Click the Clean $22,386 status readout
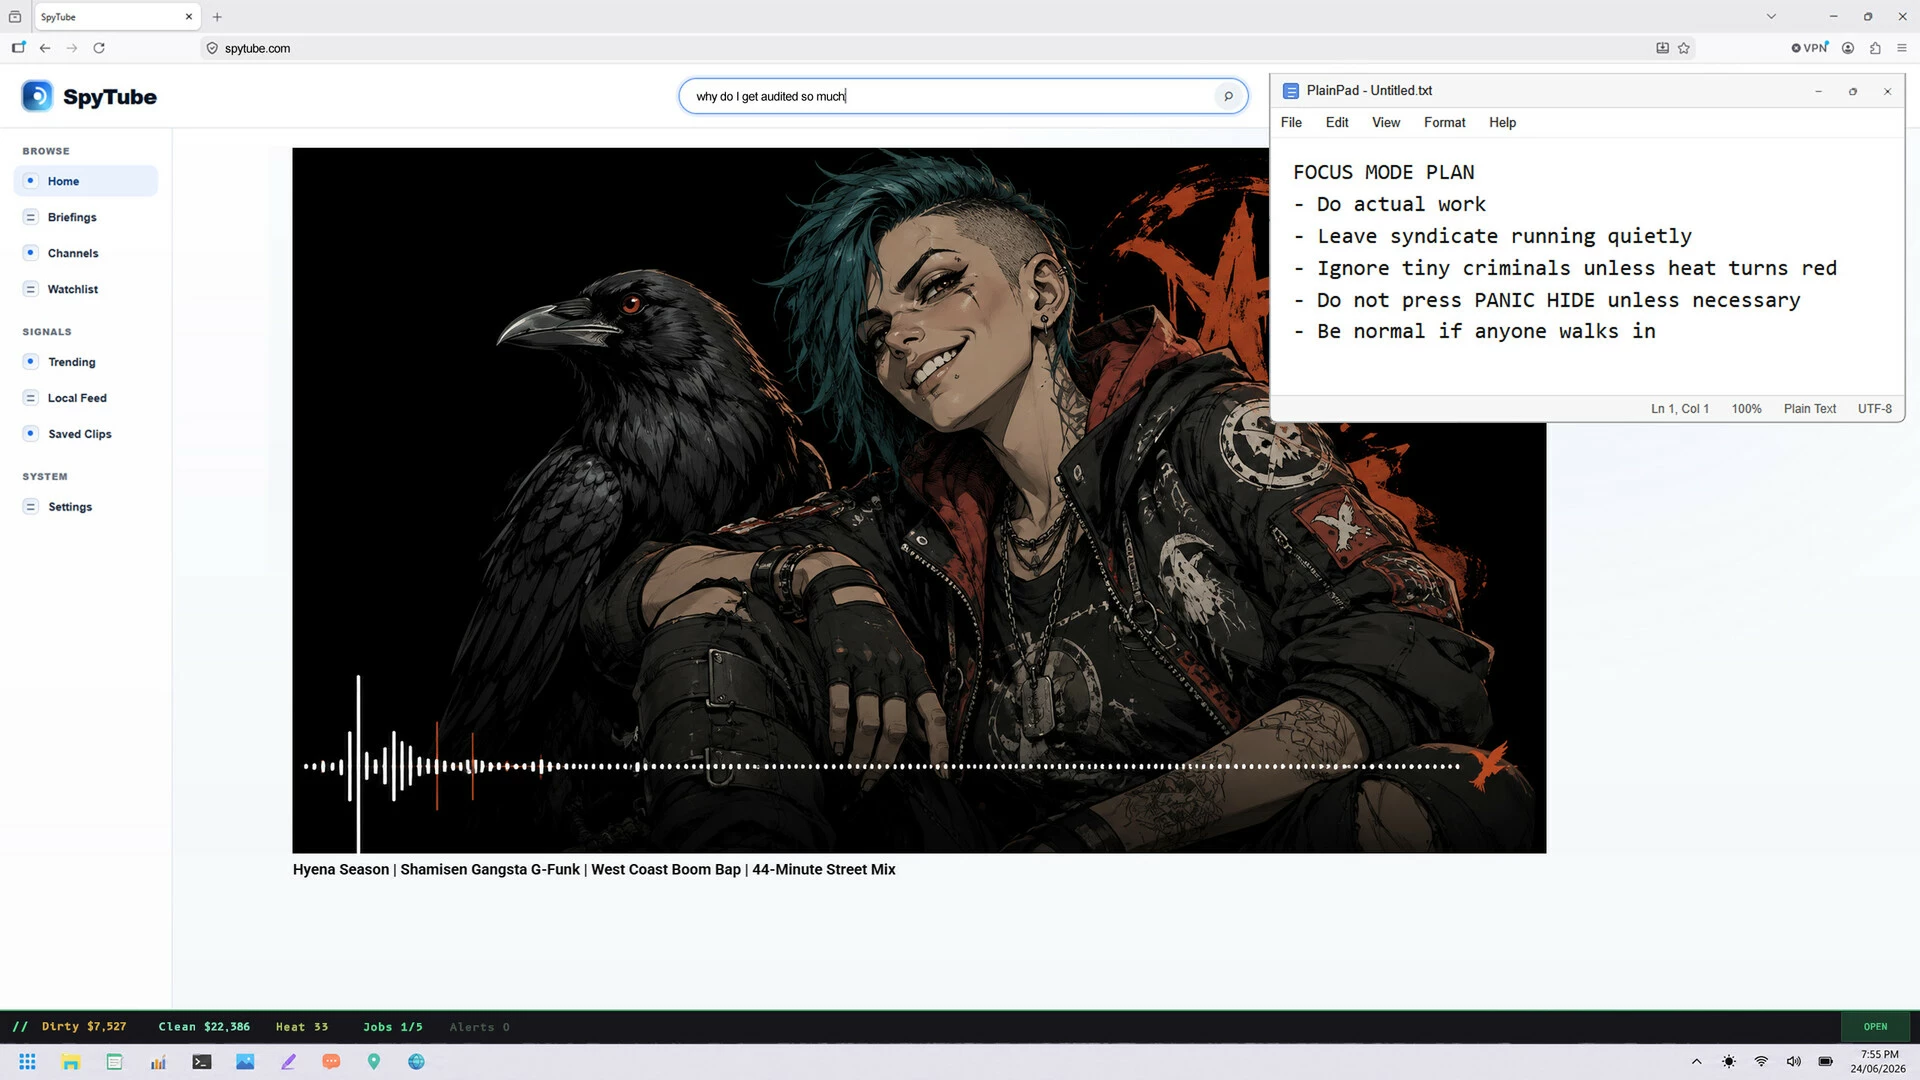The image size is (1920, 1080). (x=204, y=1027)
